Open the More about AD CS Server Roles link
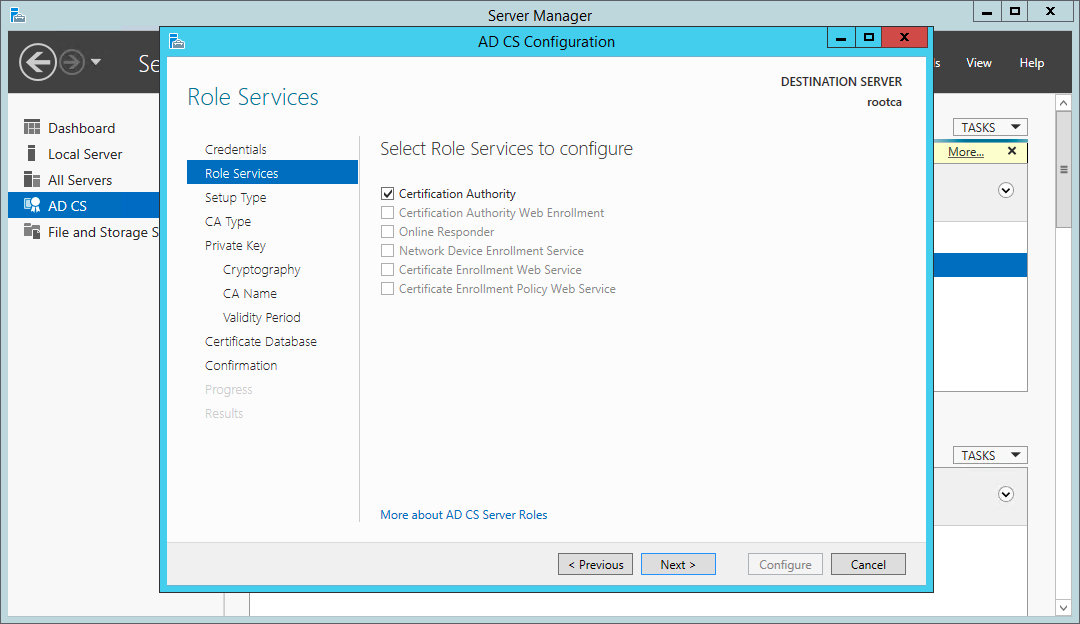The width and height of the screenshot is (1080, 624). click(x=464, y=514)
